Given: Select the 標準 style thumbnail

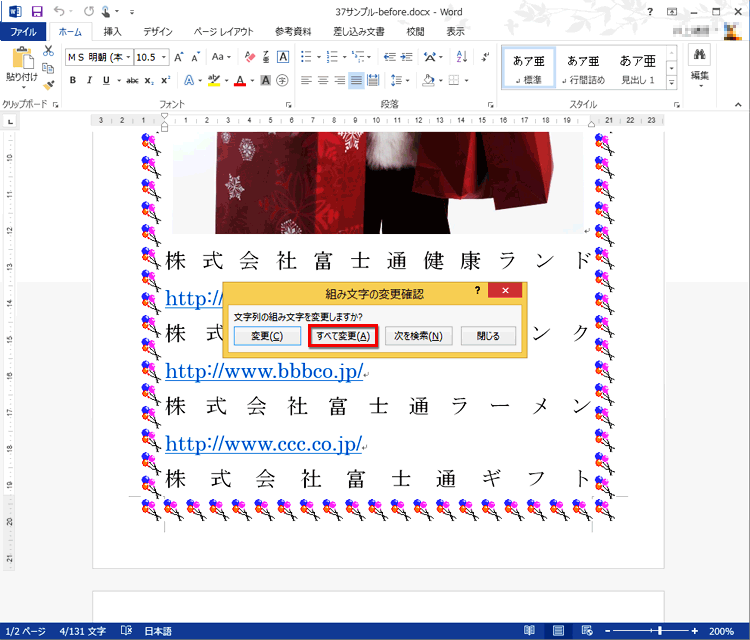Looking at the screenshot, I should pos(529,67).
